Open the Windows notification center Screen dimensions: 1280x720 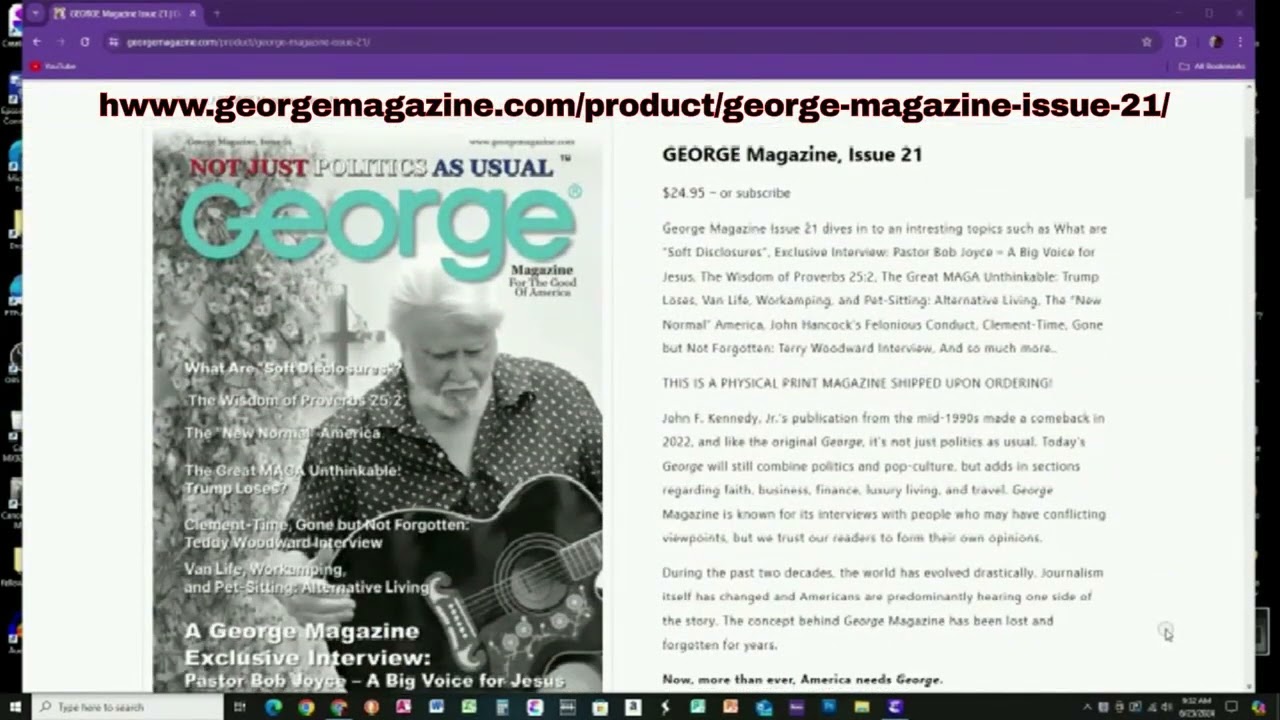(1232, 707)
